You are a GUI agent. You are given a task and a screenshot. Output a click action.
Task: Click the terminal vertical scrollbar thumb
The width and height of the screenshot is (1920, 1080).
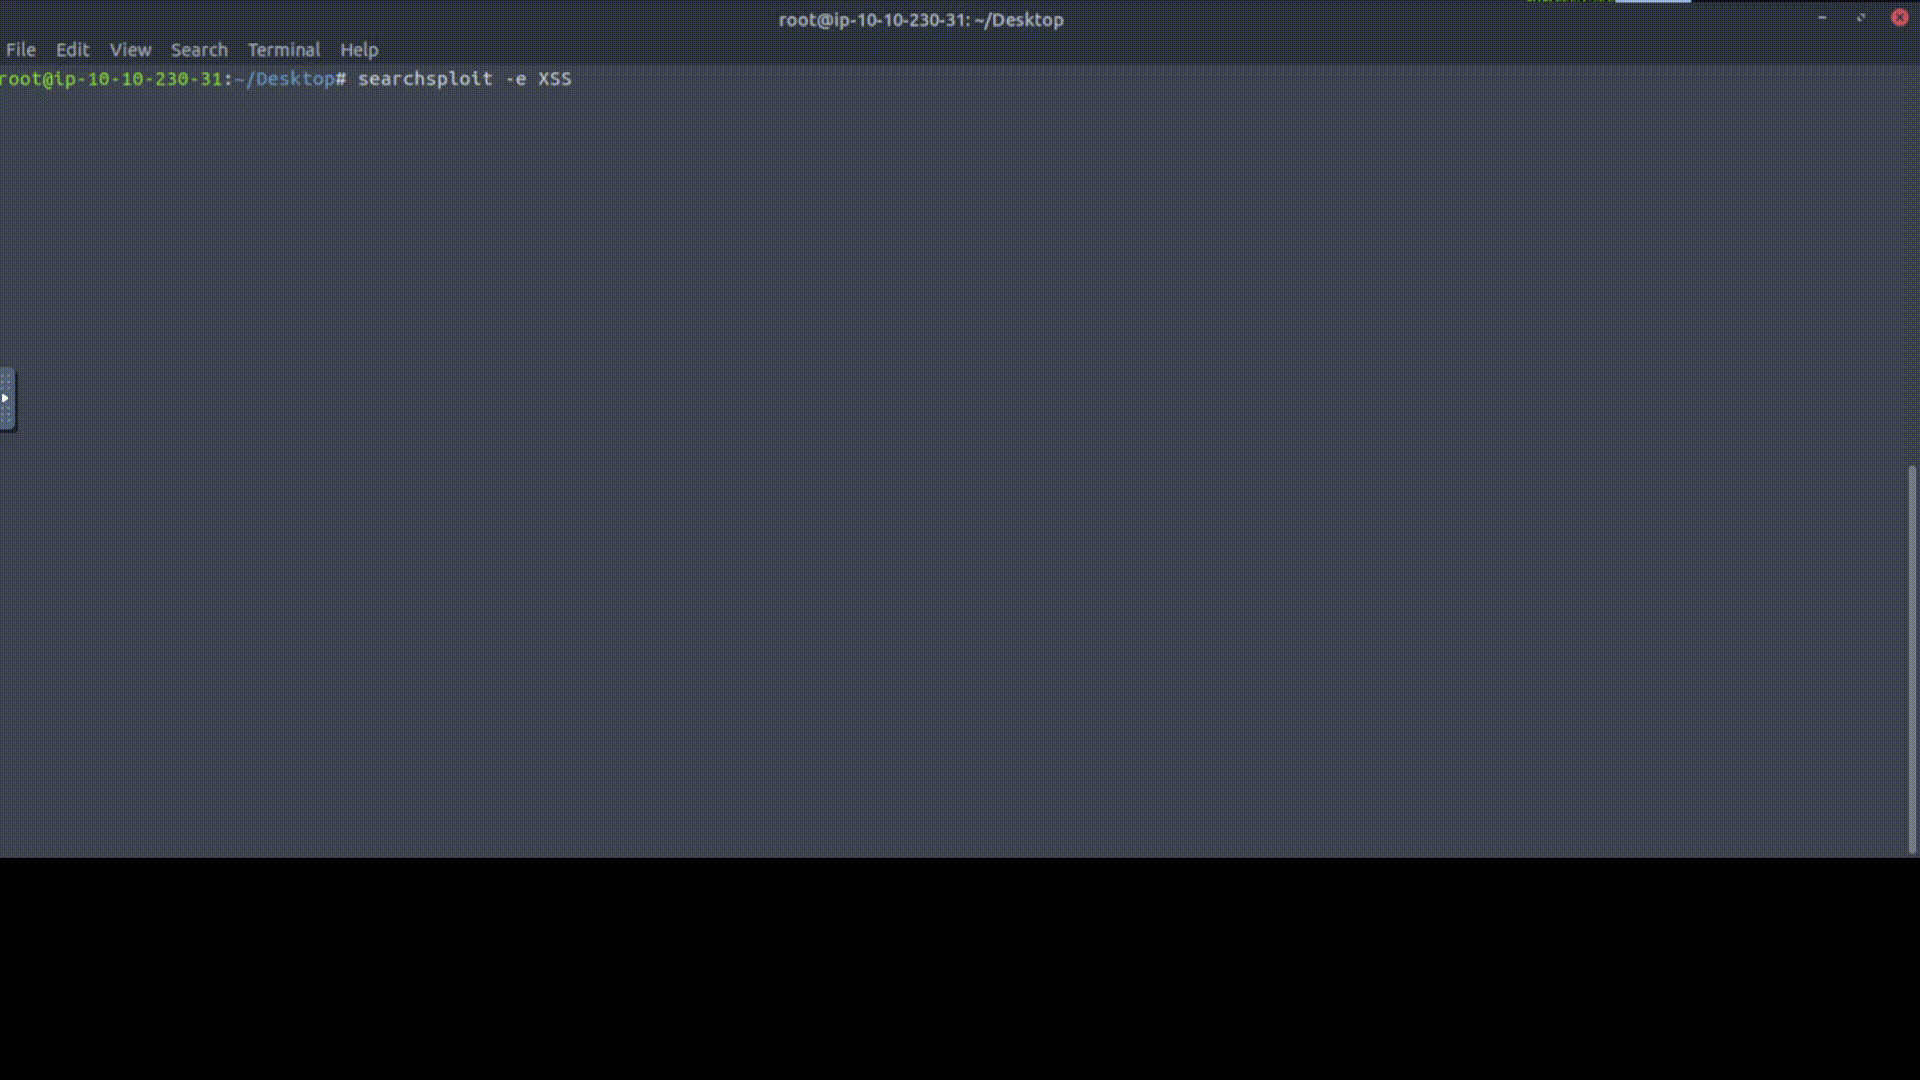[1912, 659]
